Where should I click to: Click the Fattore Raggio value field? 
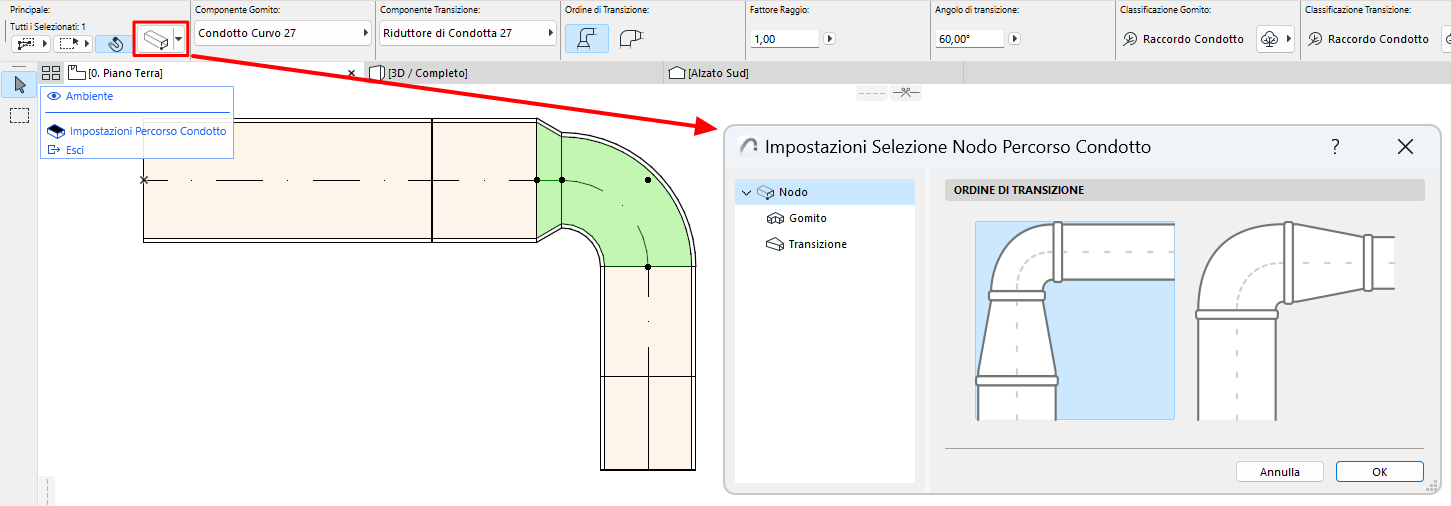(x=784, y=39)
